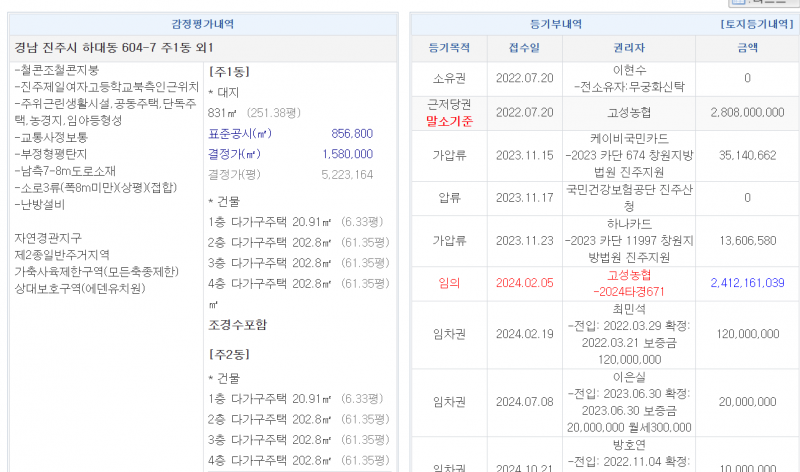800x472 pixels.
Task: Open the 토지등기내역 link
Action: 757,23
